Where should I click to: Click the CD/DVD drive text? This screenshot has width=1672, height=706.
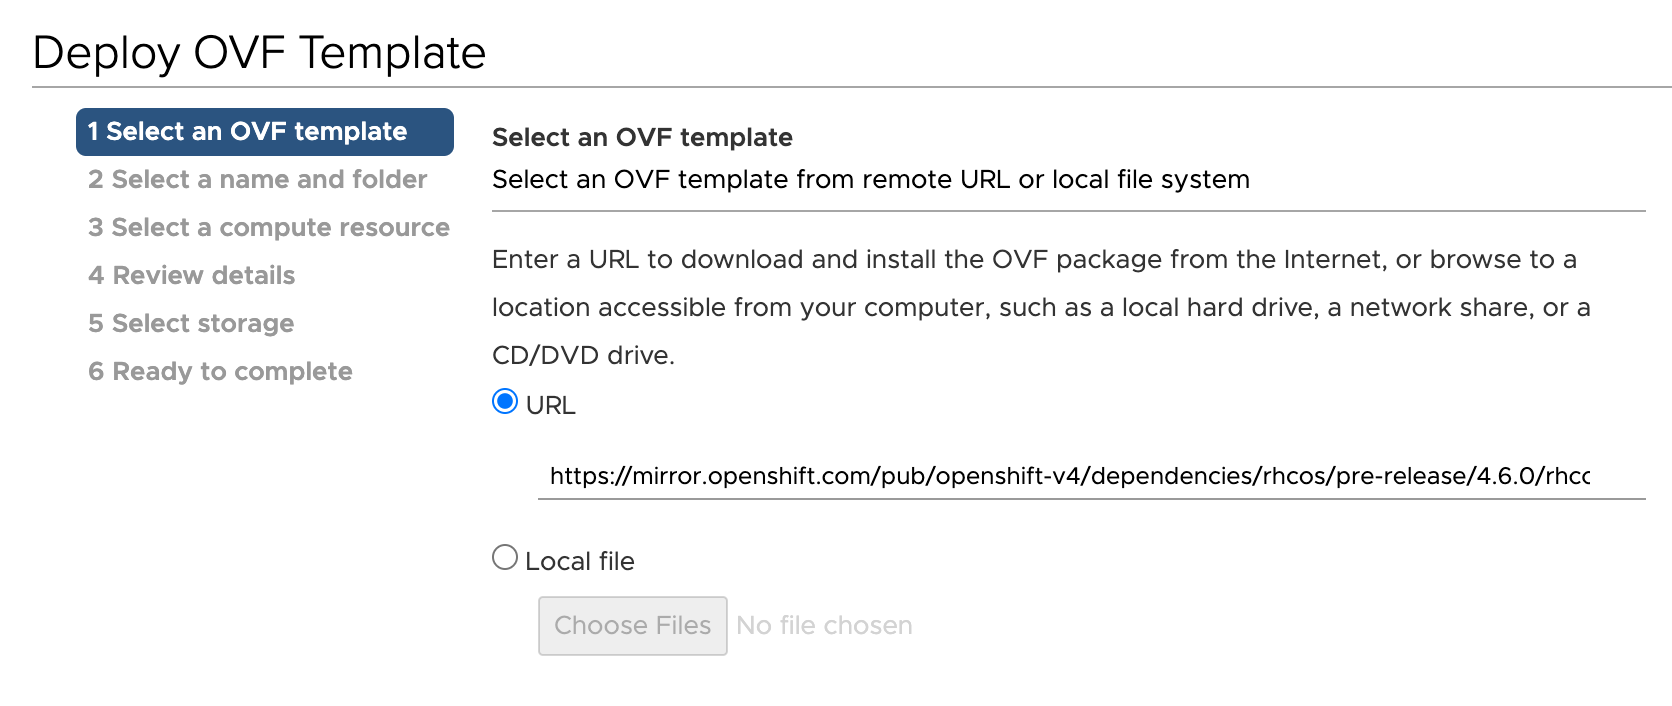pyautogui.click(x=583, y=356)
